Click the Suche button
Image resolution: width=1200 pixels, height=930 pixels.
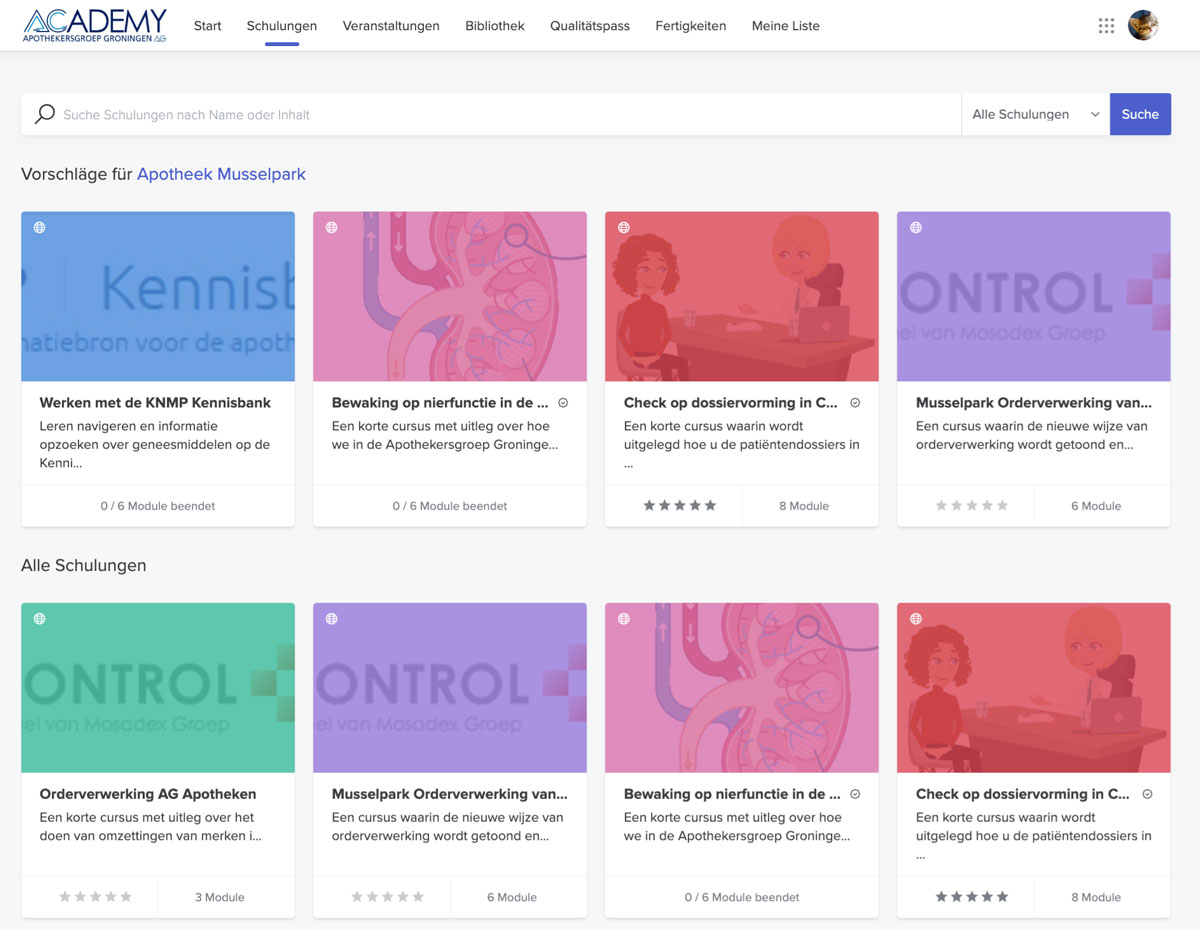pyautogui.click(x=1140, y=114)
